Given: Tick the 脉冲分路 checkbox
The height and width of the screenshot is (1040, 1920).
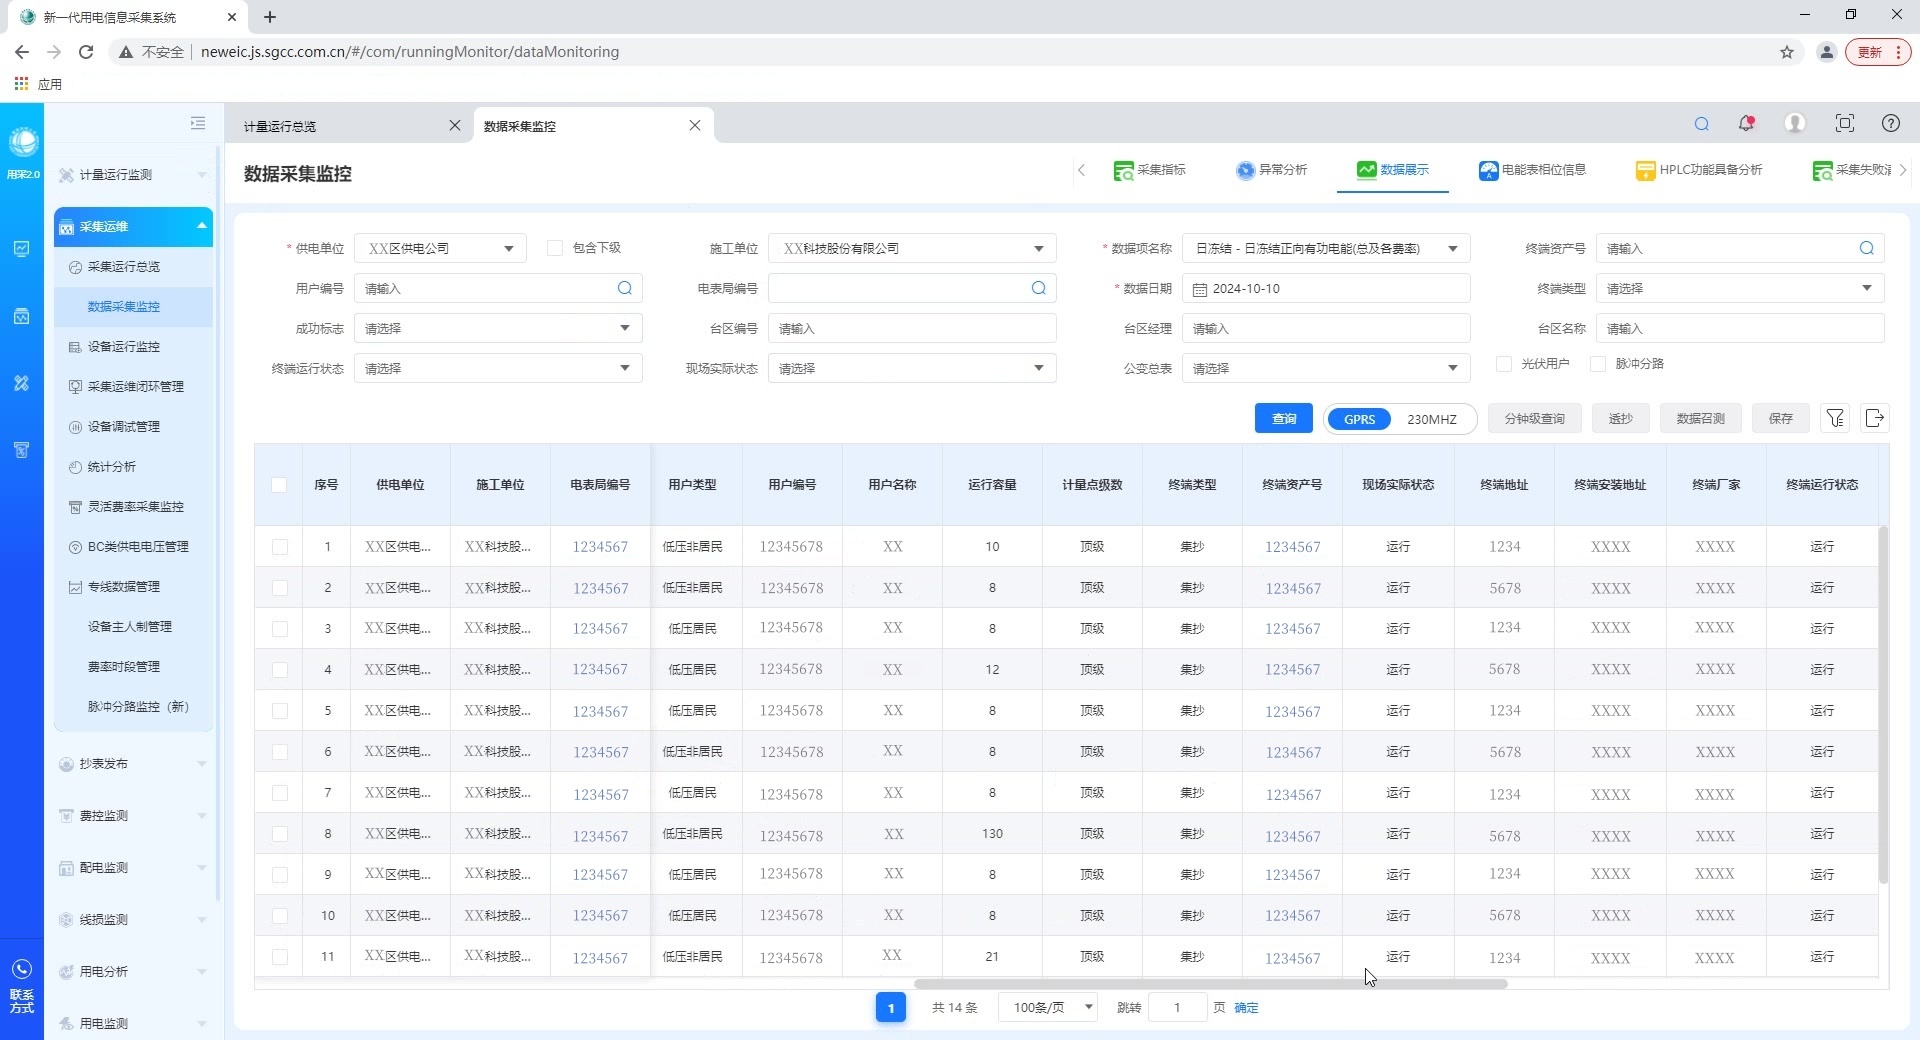Looking at the screenshot, I should (x=1598, y=364).
